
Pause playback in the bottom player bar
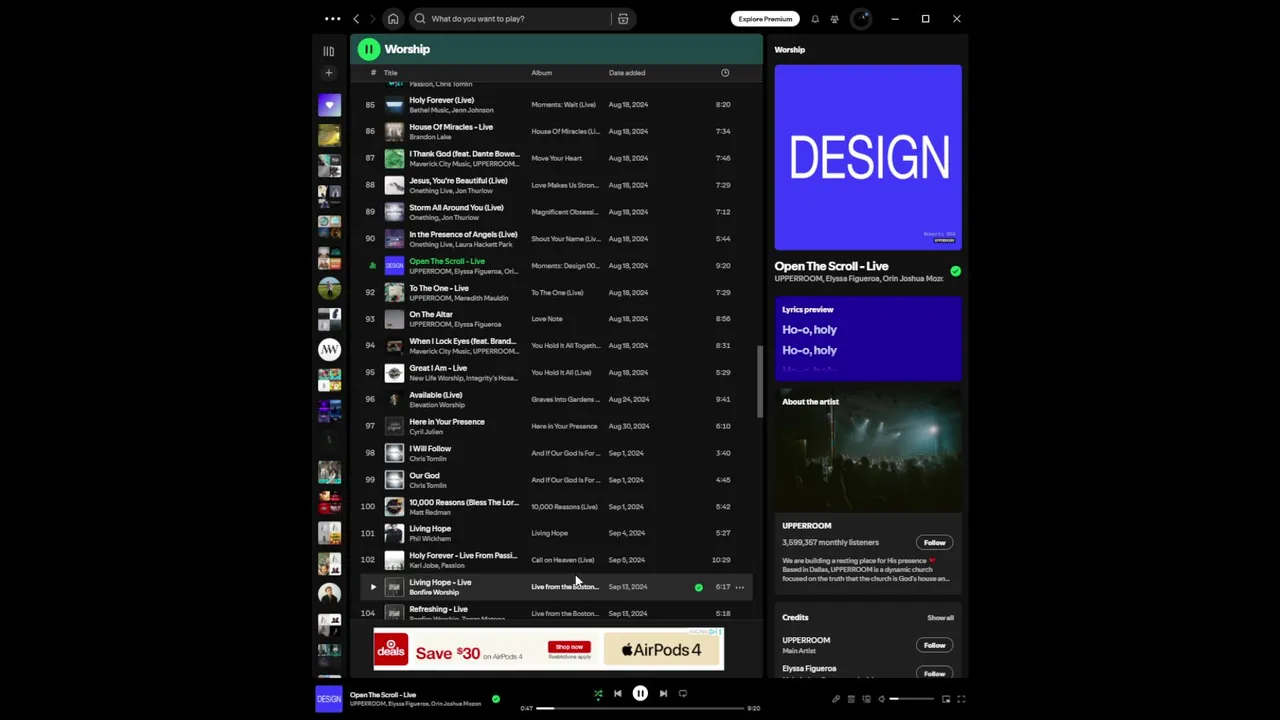[640, 693]
